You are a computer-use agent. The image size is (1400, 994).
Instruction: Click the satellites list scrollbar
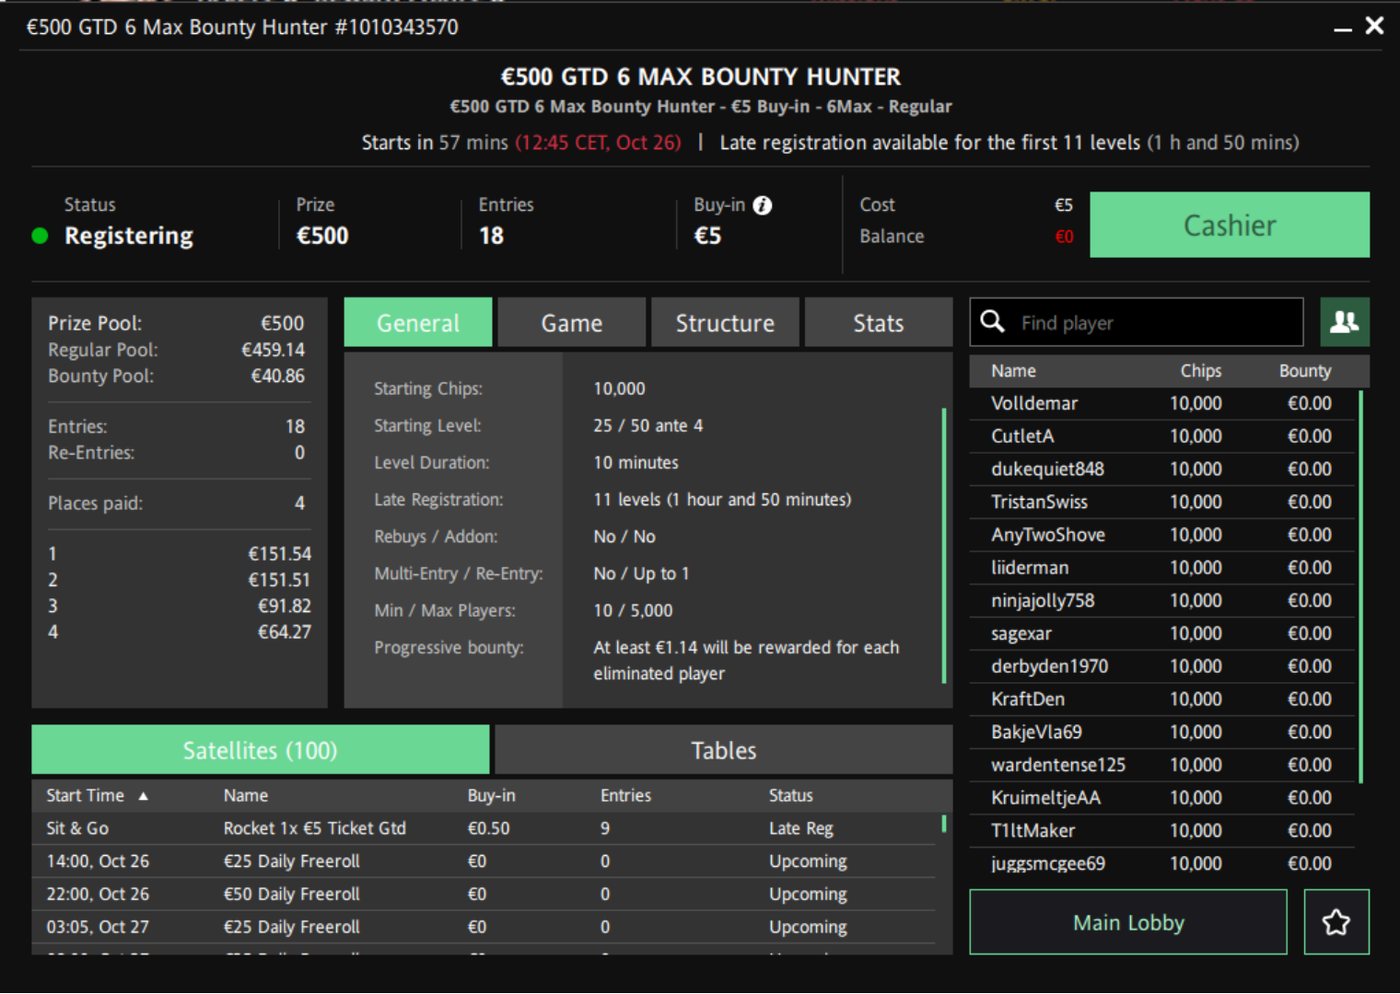pyautogui.click(x=944, y=824)
